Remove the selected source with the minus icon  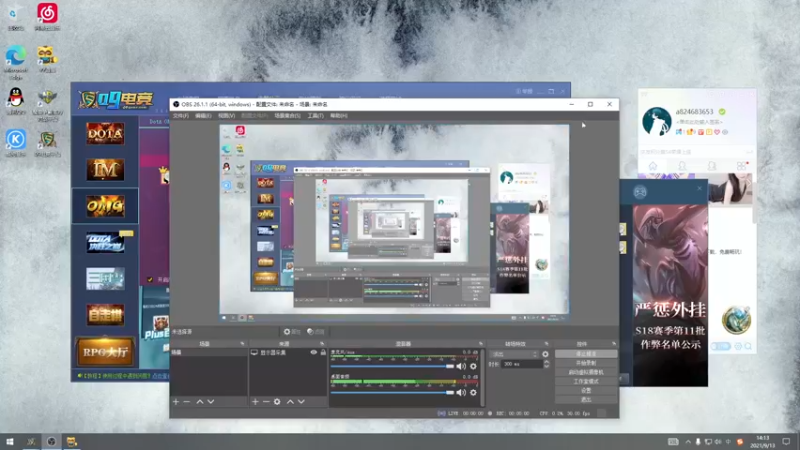pyautogui.click(x=266, y=402)
